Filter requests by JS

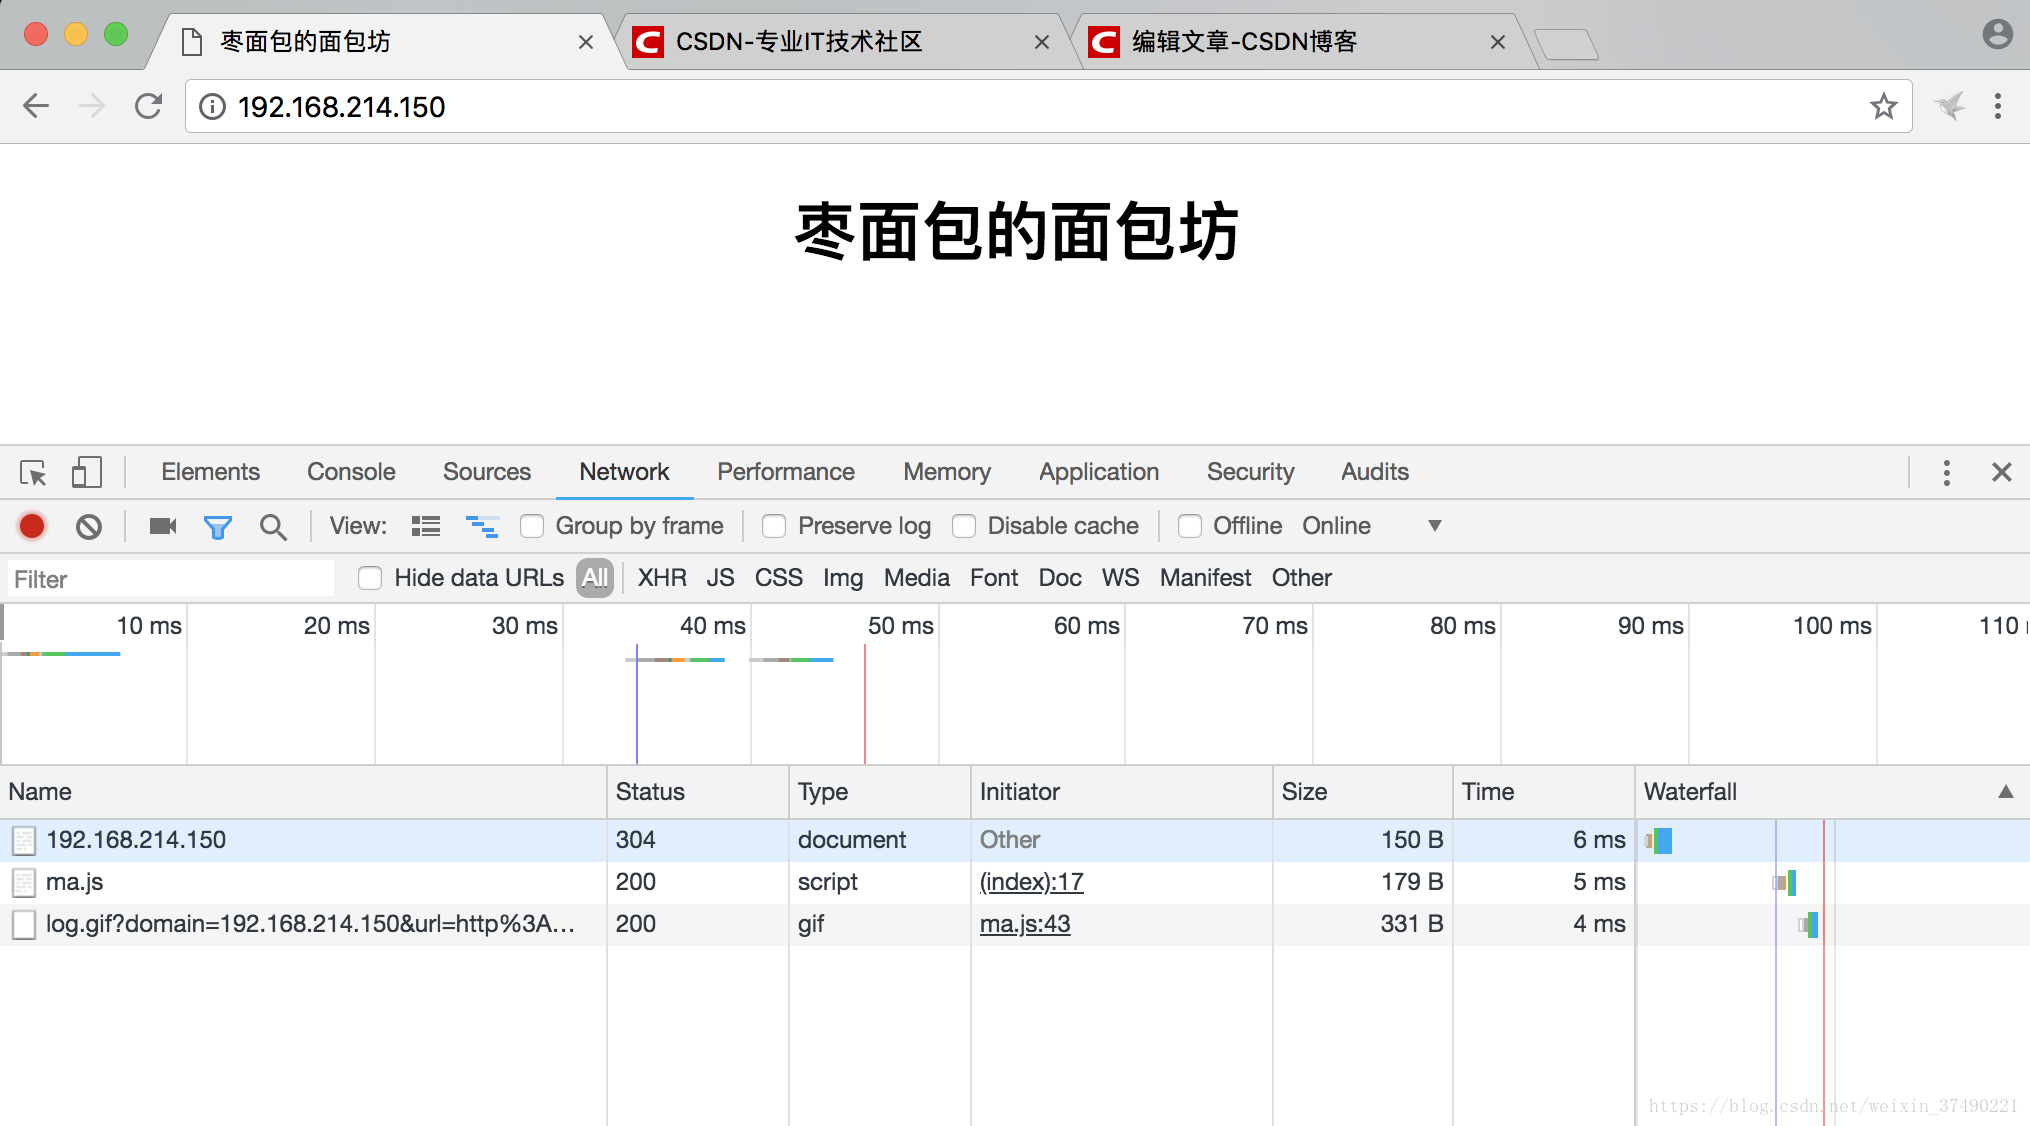[720, 578]
